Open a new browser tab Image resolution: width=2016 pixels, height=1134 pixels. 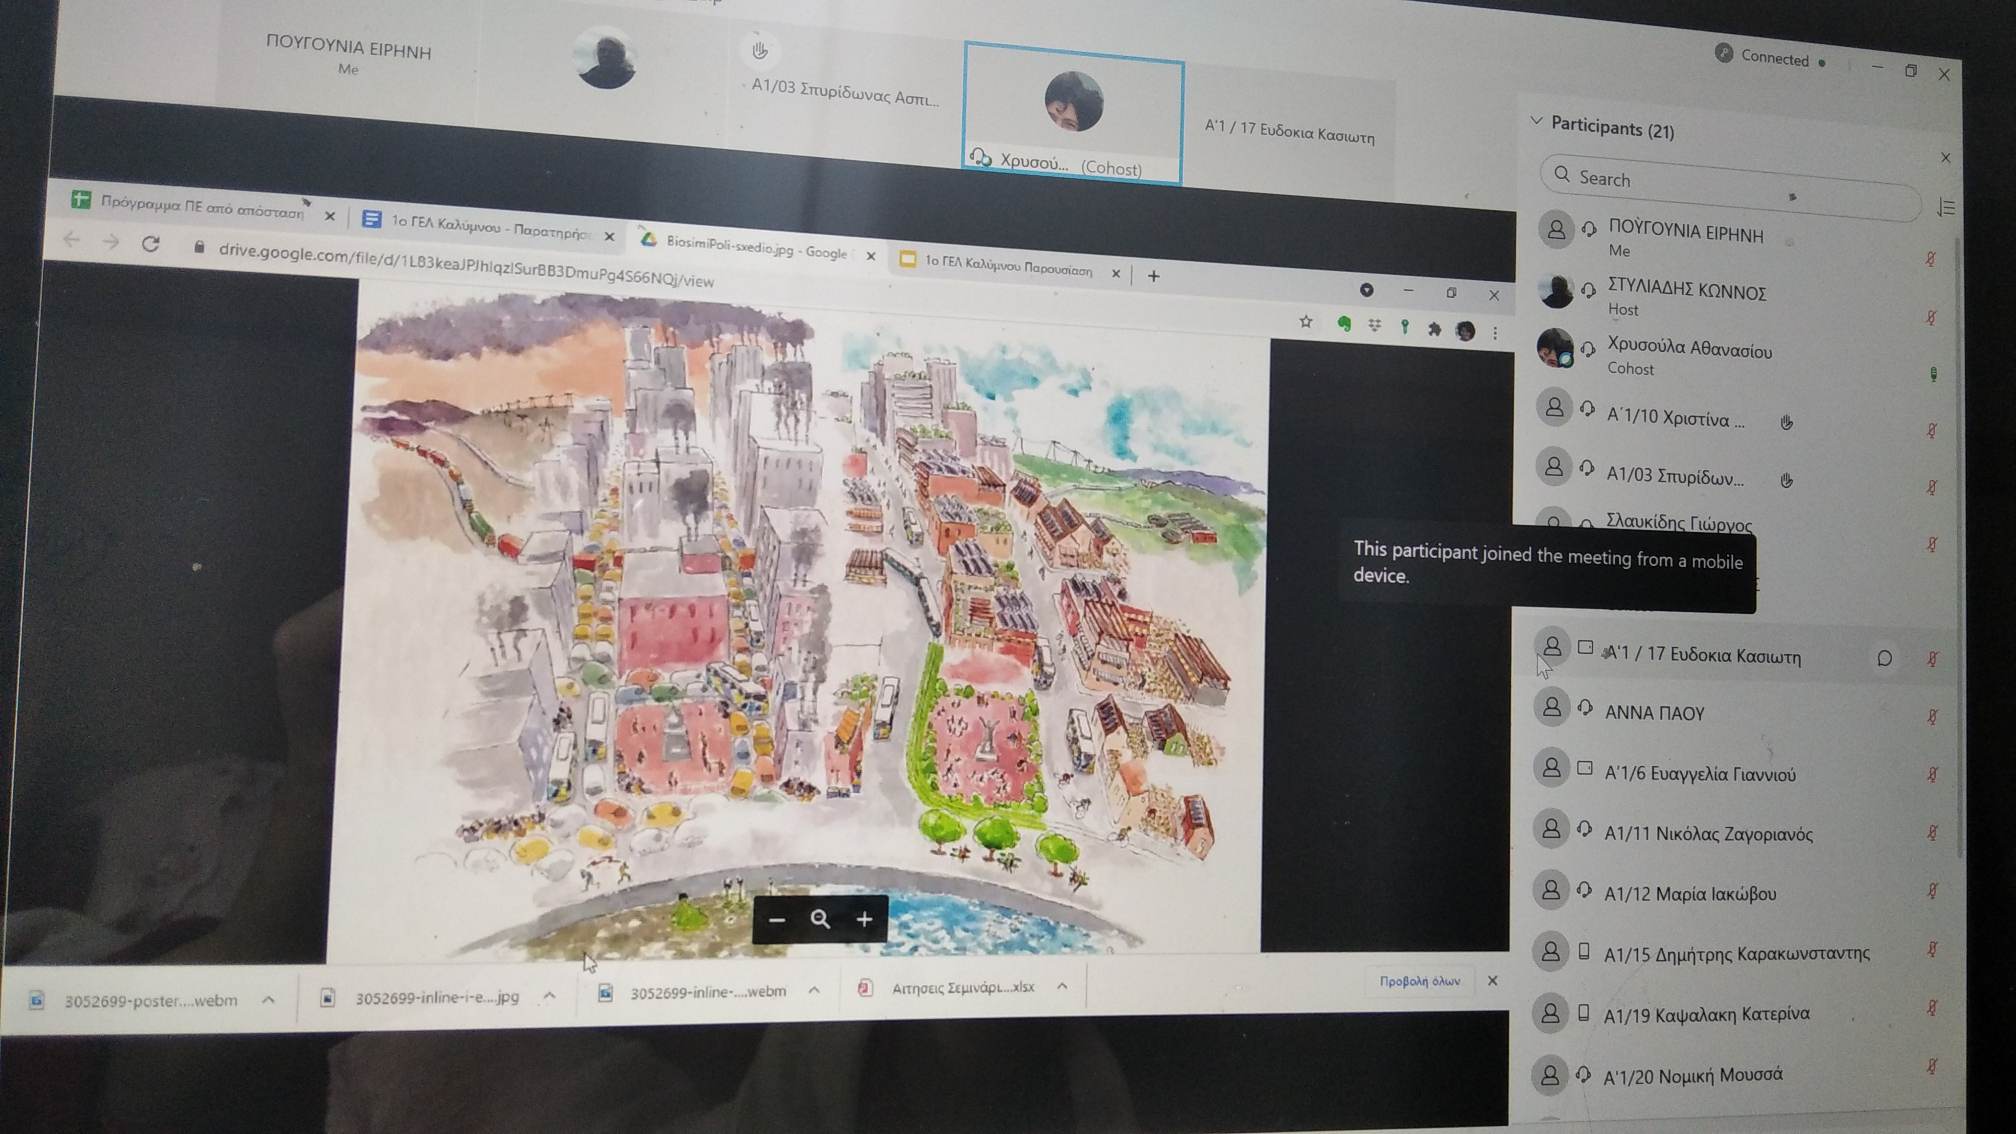pos(1153,276)
